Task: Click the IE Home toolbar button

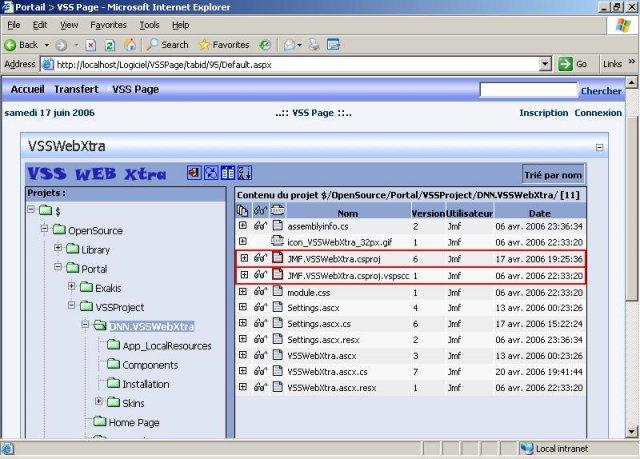Action: (x=130, y=44)
